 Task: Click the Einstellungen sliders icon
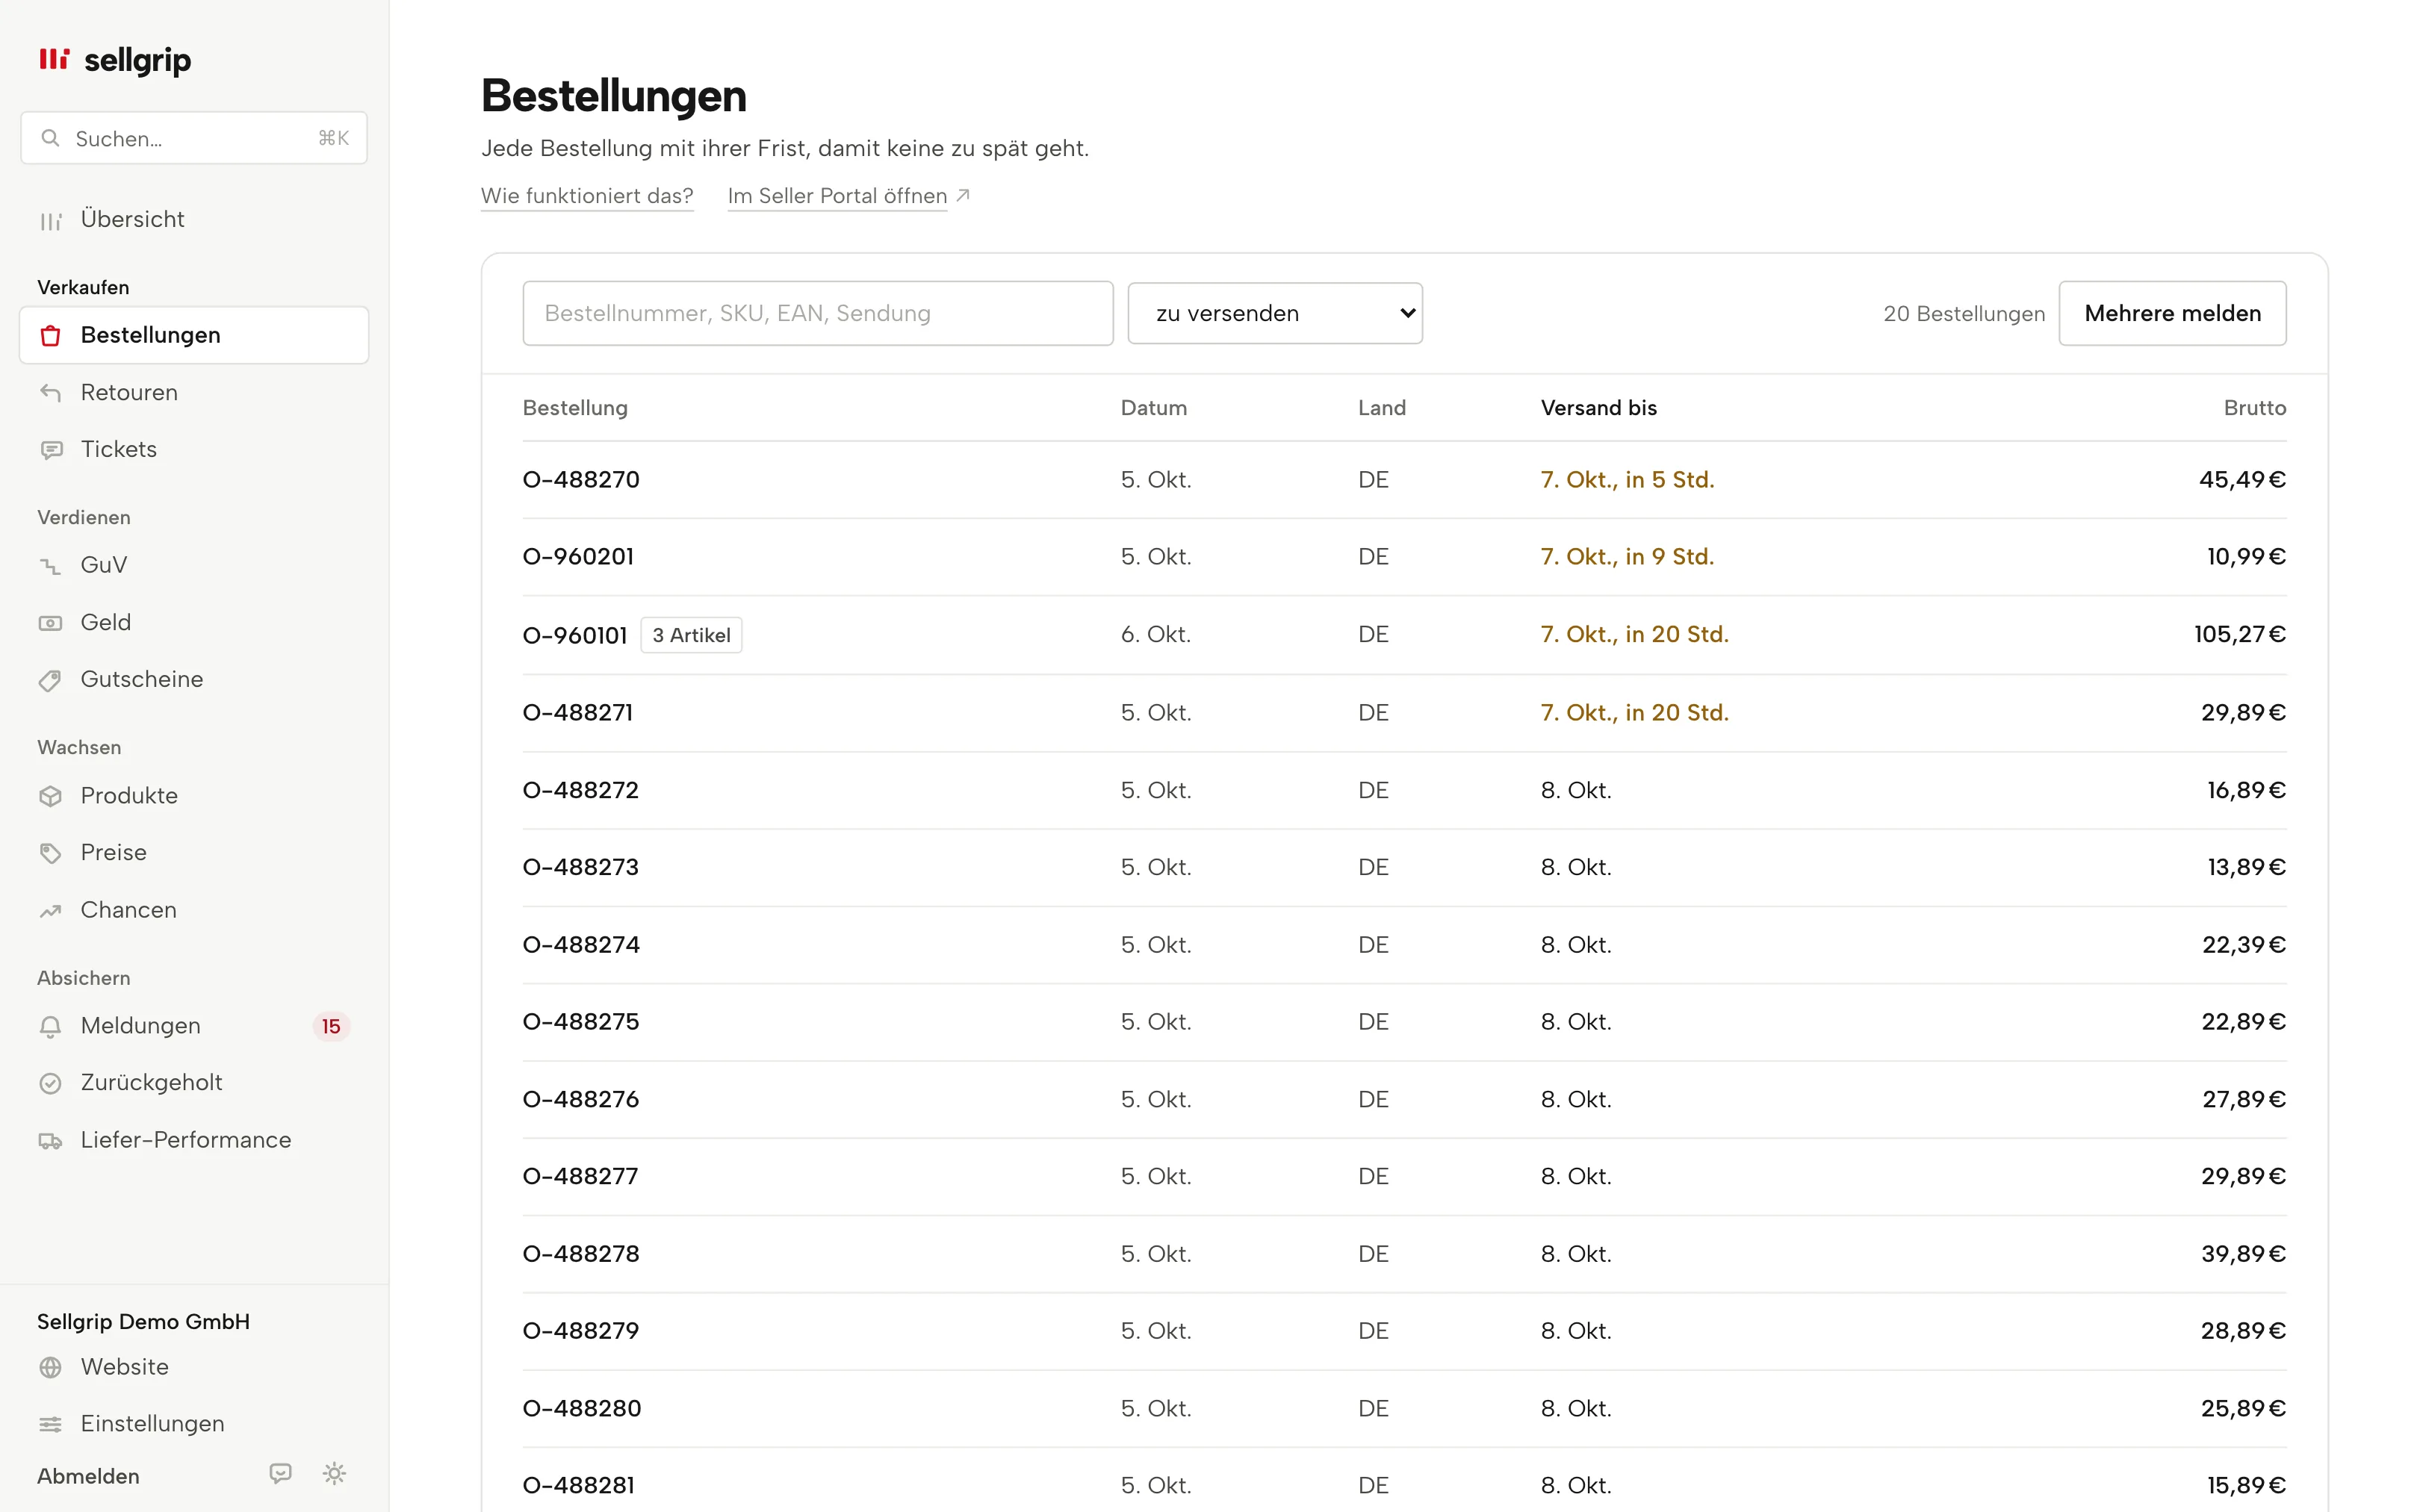51,1424
